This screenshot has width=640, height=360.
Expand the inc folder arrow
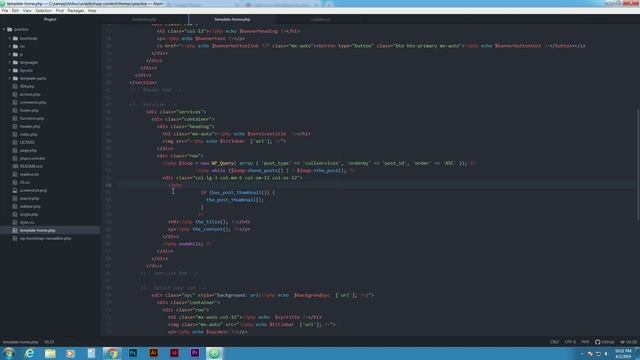tap(10, 46)
